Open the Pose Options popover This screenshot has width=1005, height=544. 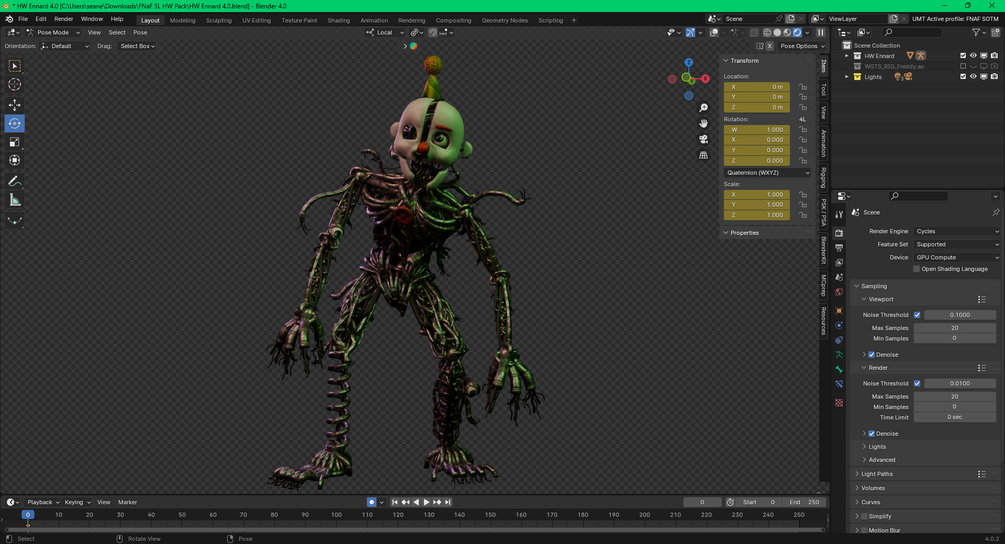pyautogui.click(x=799, y=46)
